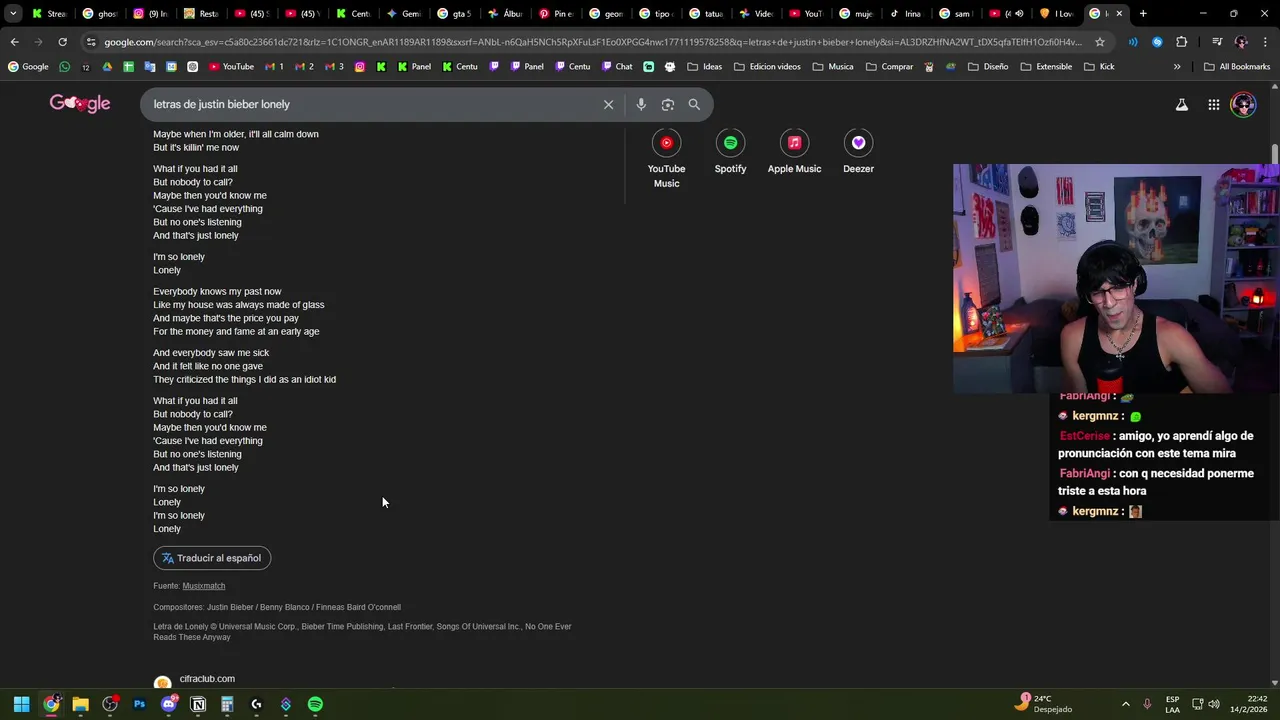Go forward one page in Chrome
Screen dimensions: 1280x720
coord(38,42)
